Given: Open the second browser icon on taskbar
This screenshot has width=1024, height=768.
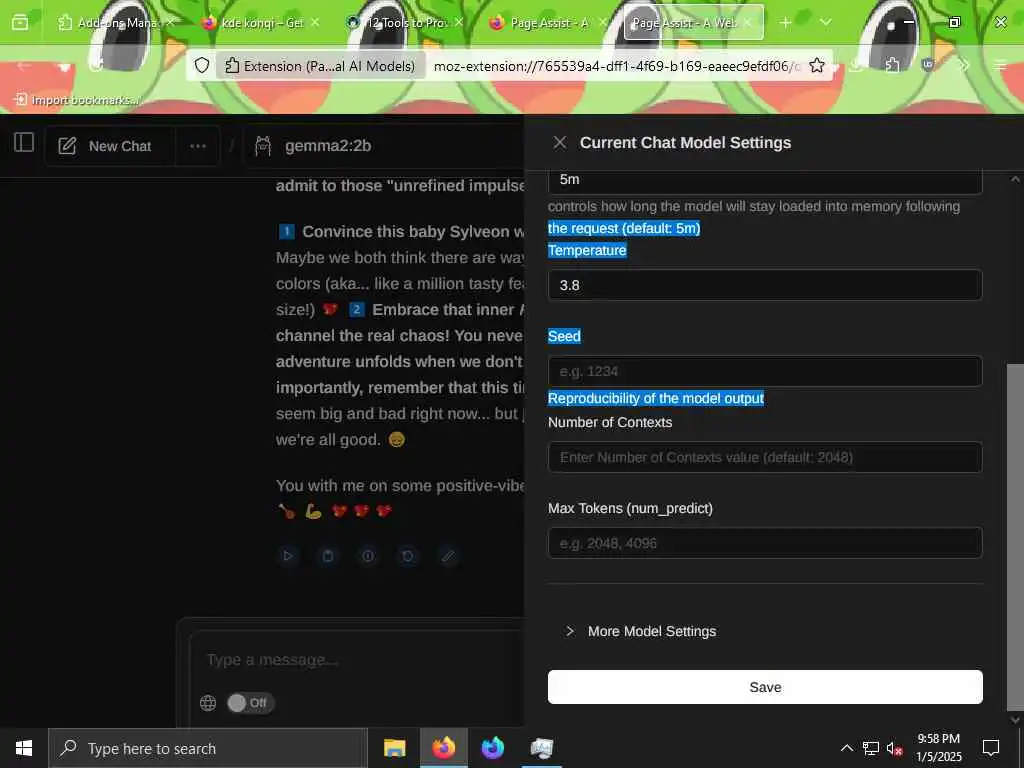Looking at the screenshot, I should point(493,748).
